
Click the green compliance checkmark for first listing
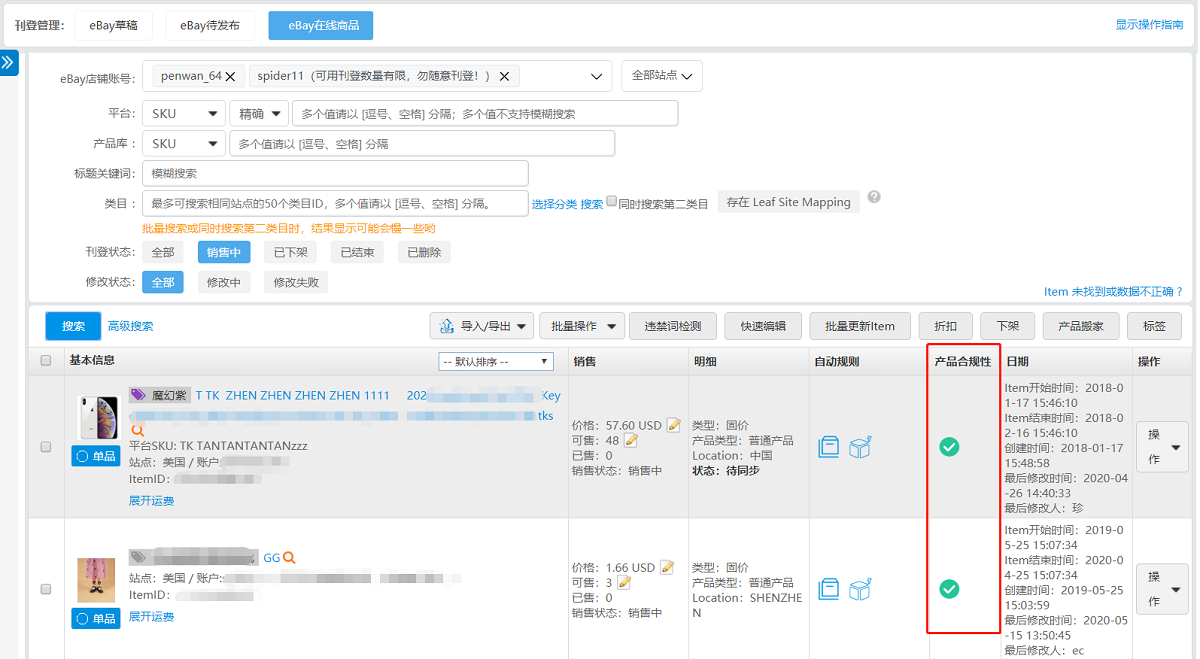tap(948, 448)
